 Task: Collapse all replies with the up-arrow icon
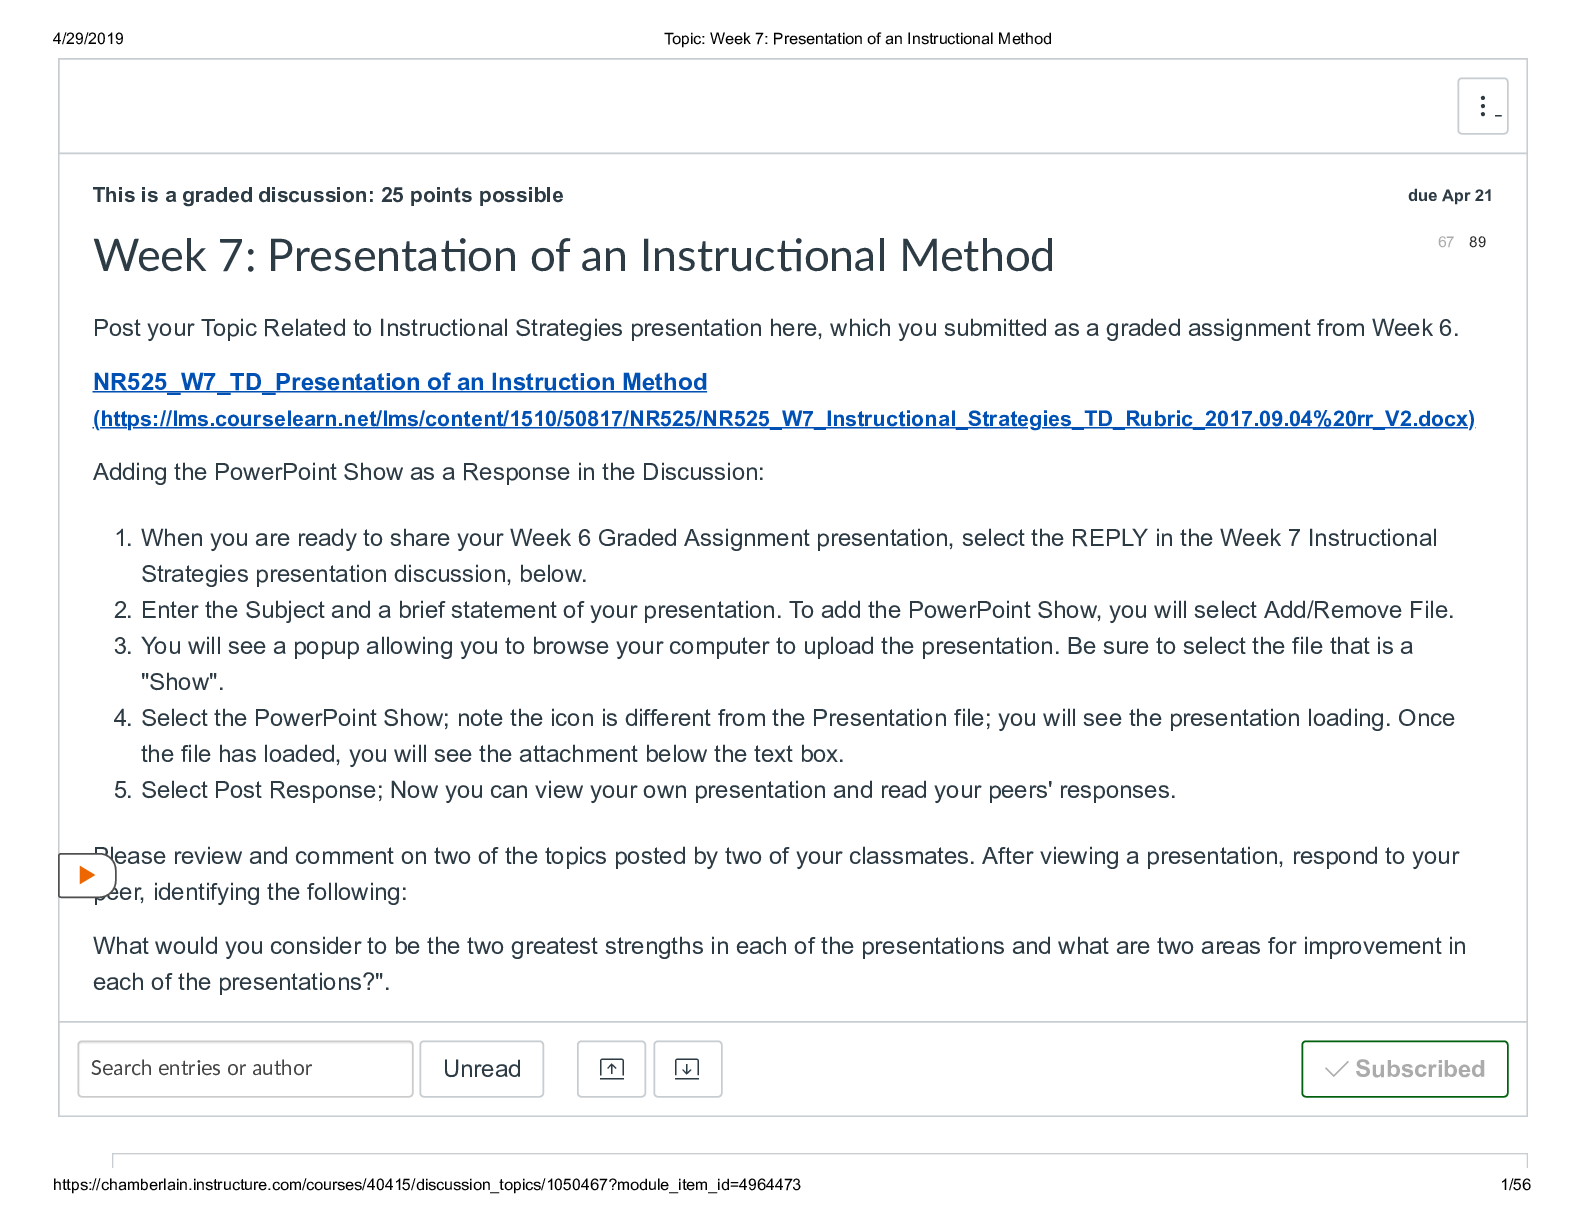click(611, 1068)
